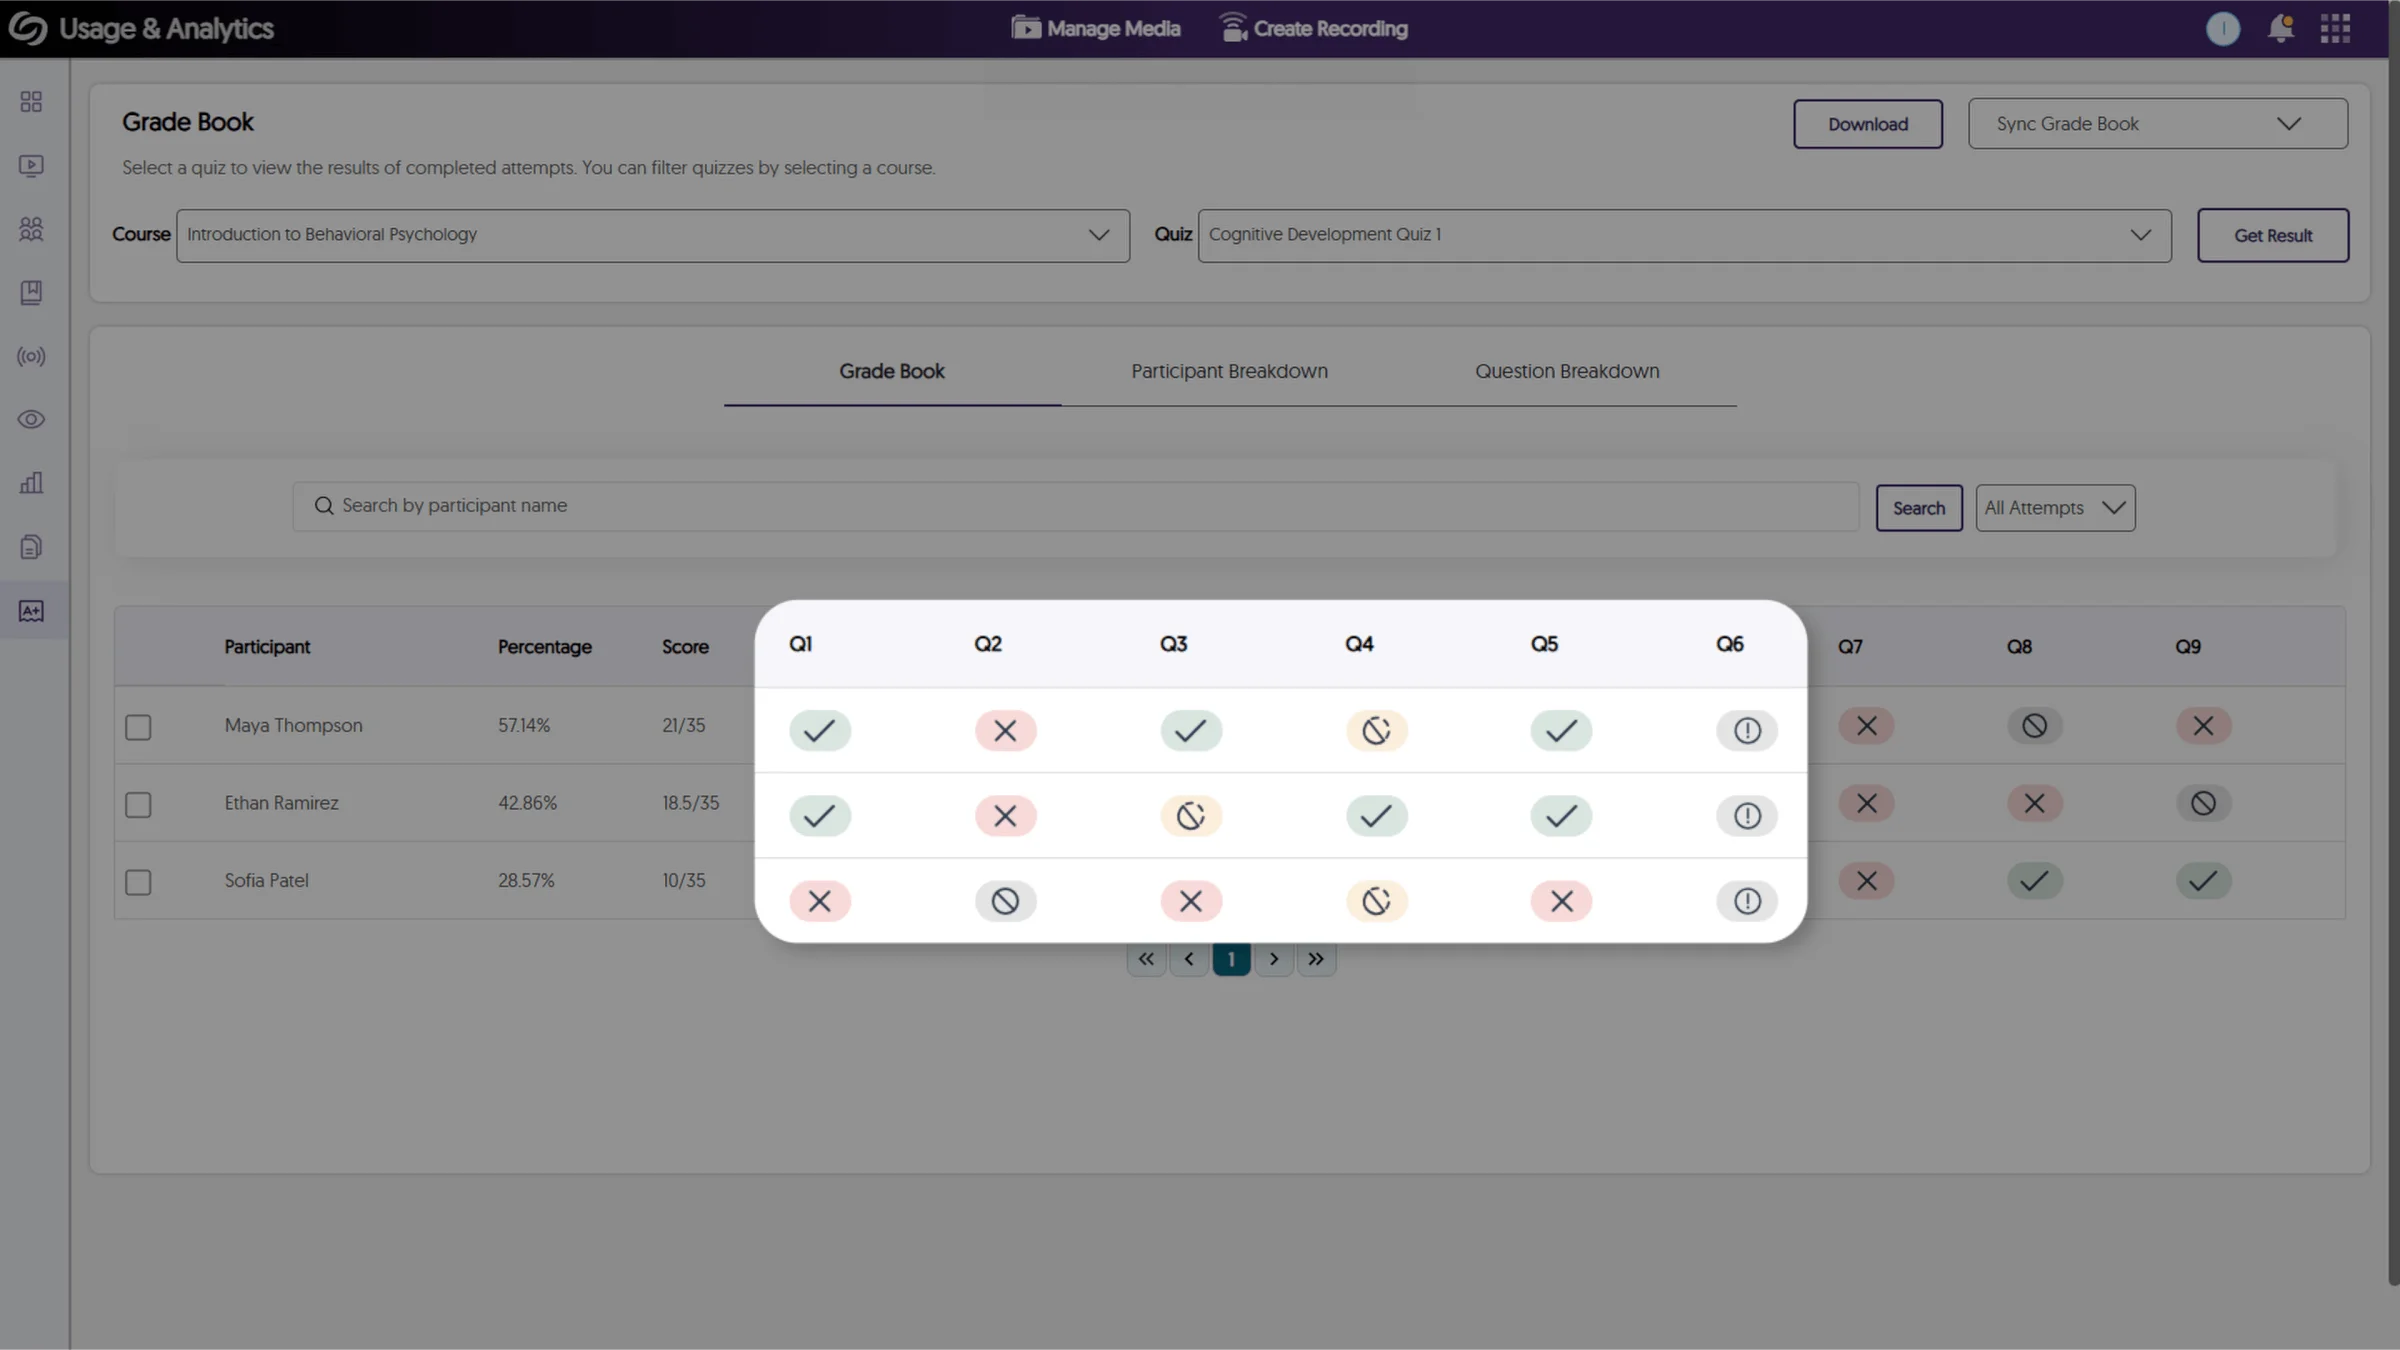
Task: Open the media player icon in sidebar
Action: [31, 165]
